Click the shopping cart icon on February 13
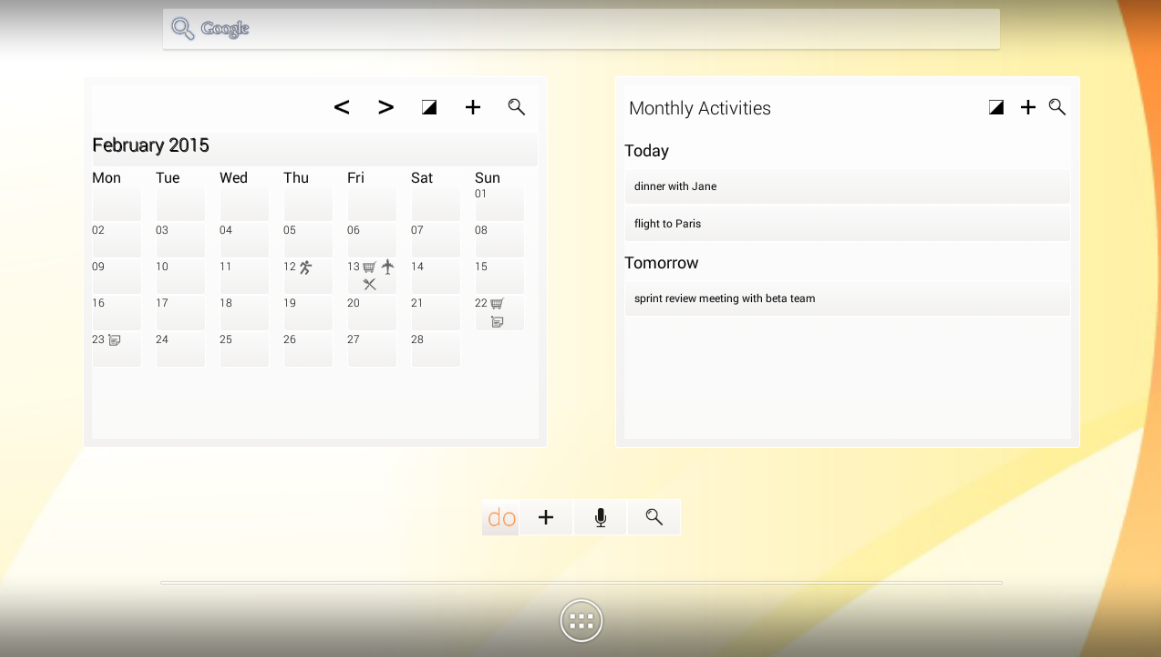The height and width of the screenshot is (657, 1161). click(x=368, y=267)
